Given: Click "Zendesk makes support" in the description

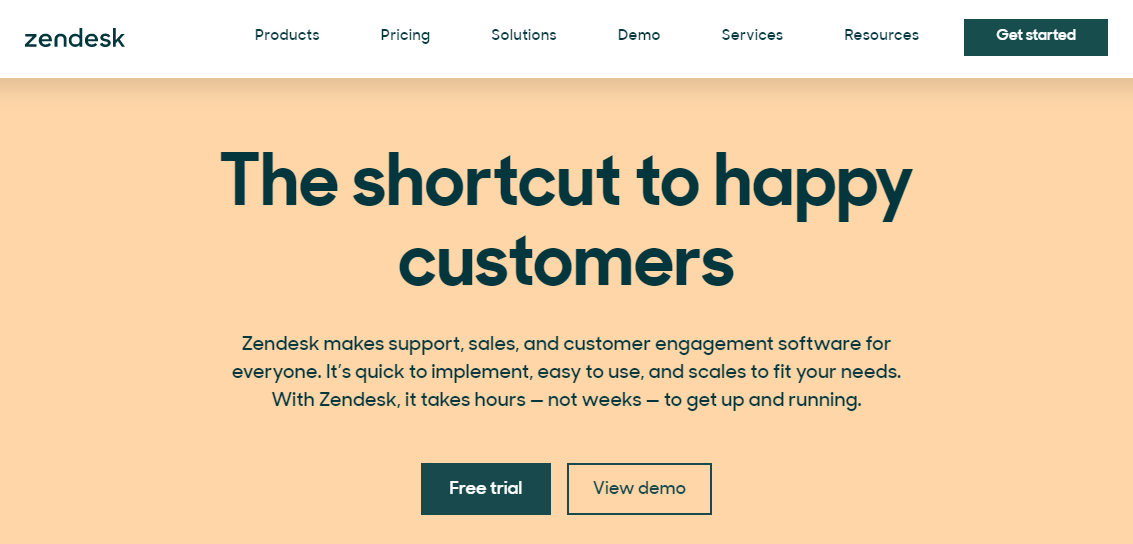Looking at the screenshot, I should coord(349,344).
